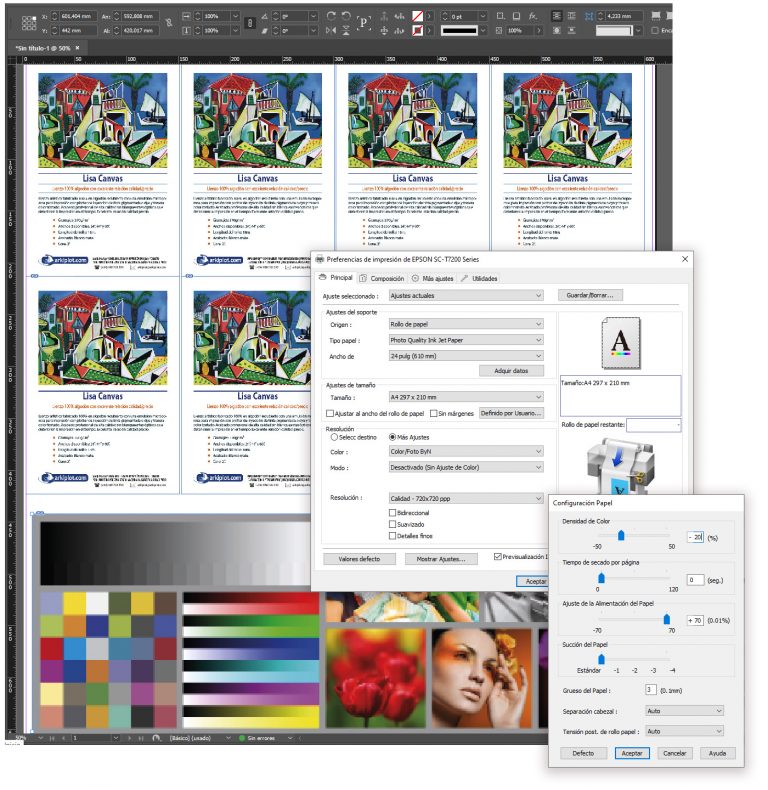Go to next page arrow in status bar
Screen dimensions: 768x790
tap(130, 738)
